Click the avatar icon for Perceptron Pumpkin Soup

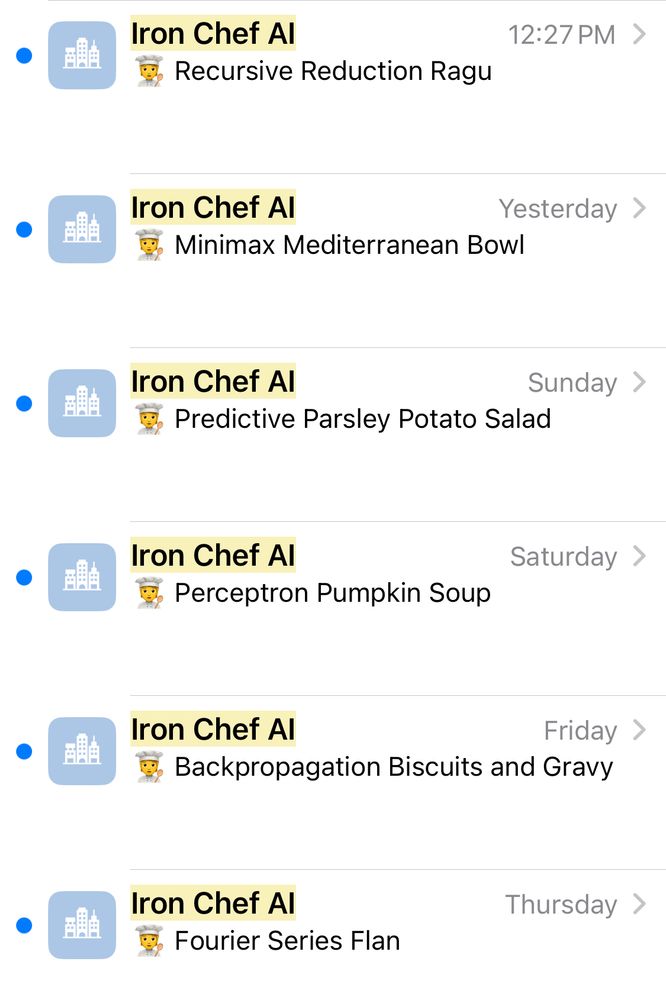pos(81,577)
